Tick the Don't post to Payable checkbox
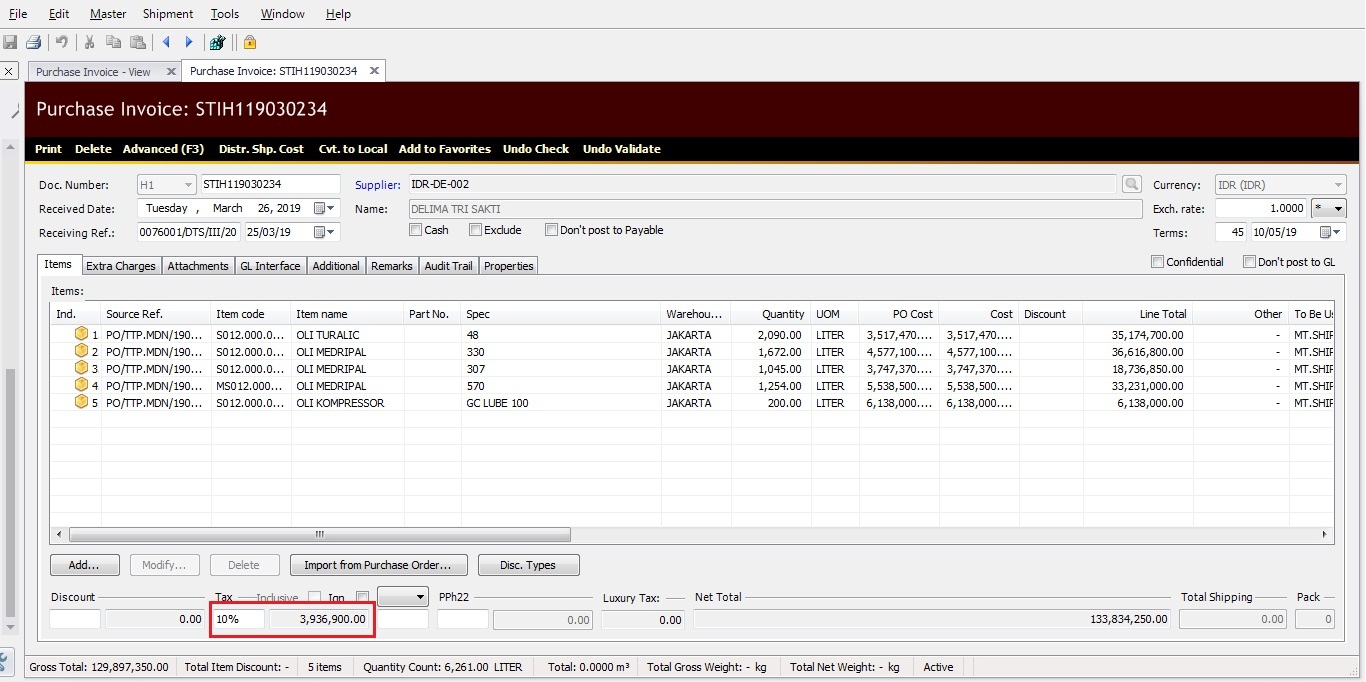1366x682 pixels. 551,230
